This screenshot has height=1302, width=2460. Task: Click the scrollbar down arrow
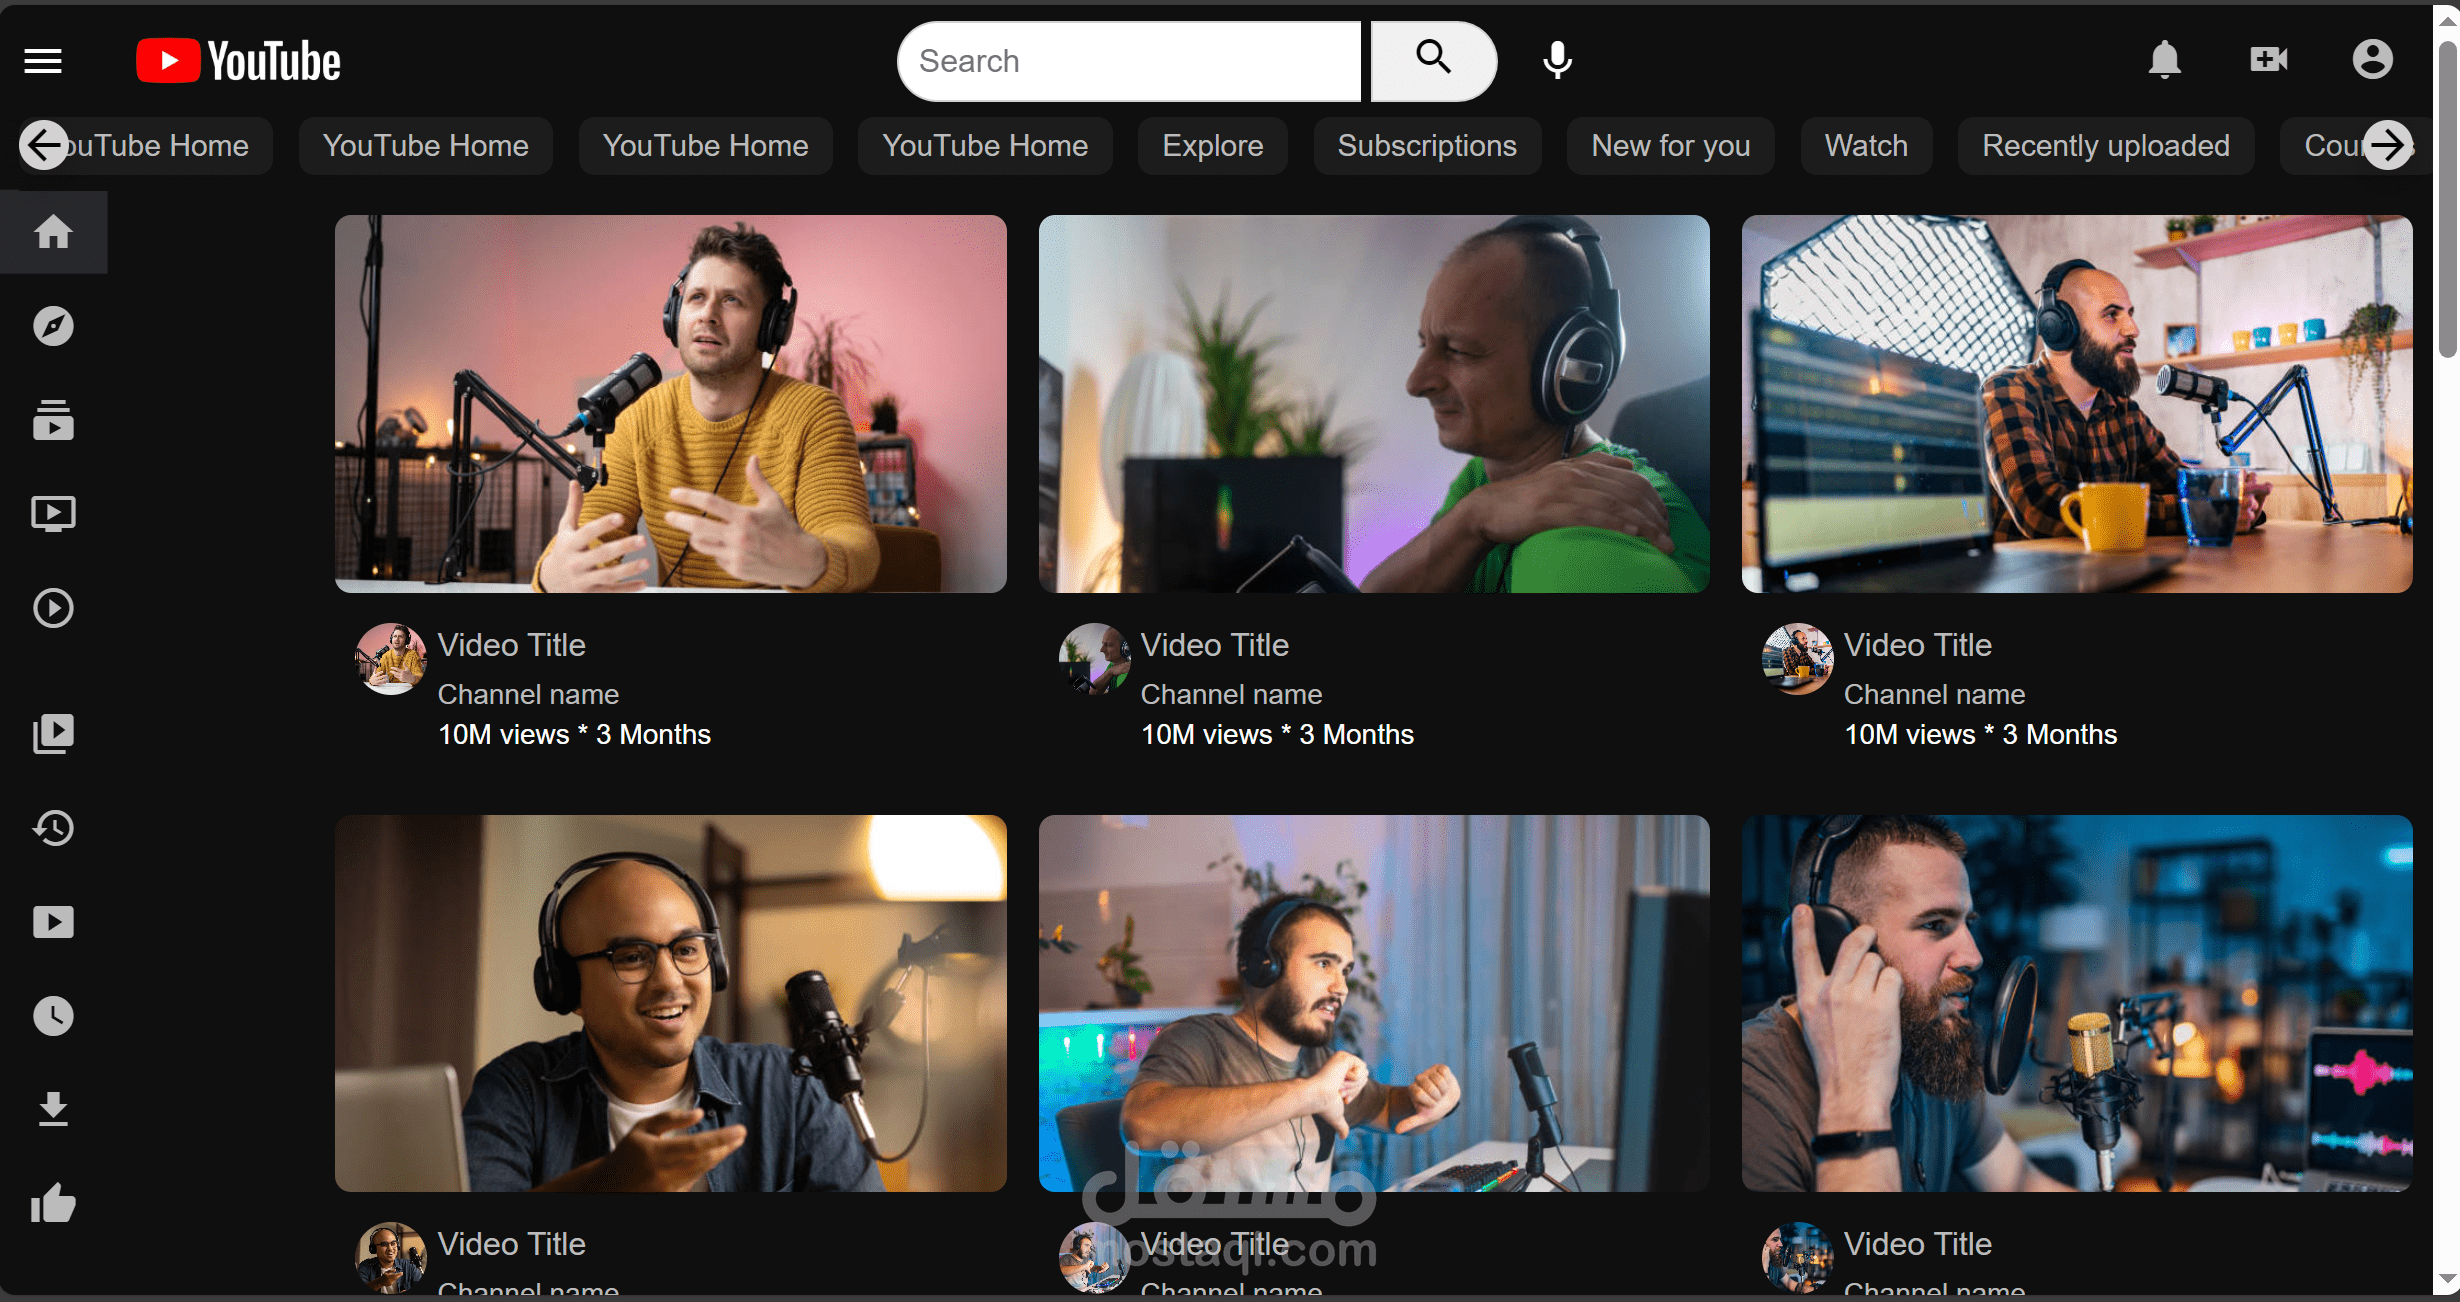(2447, 1279)
